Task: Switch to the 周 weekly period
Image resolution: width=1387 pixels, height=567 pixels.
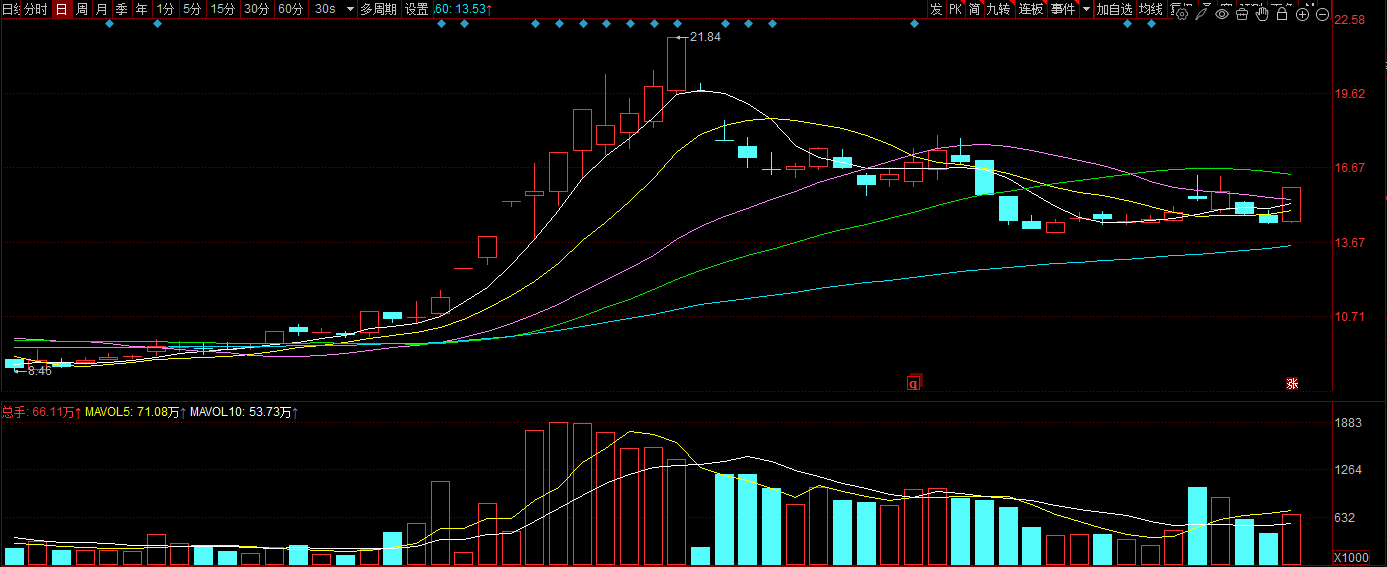Action: [x=82, y=9]
